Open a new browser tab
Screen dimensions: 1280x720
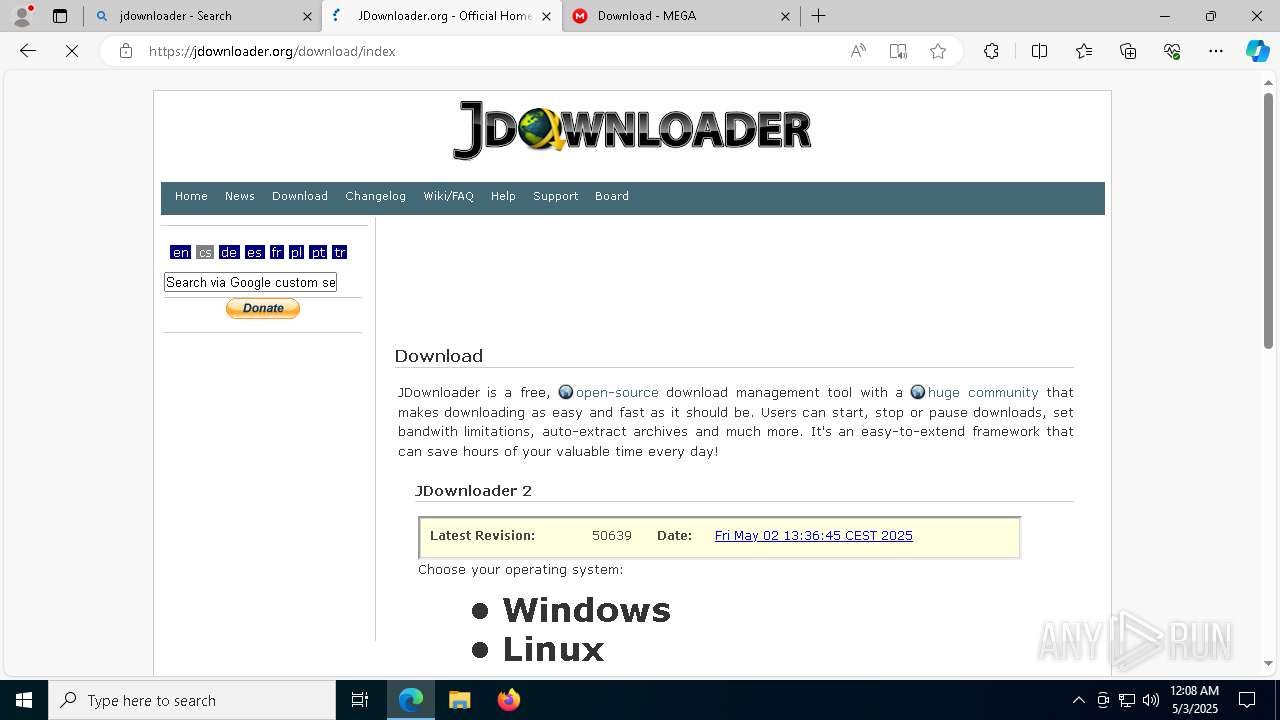[x=819, y=16]
